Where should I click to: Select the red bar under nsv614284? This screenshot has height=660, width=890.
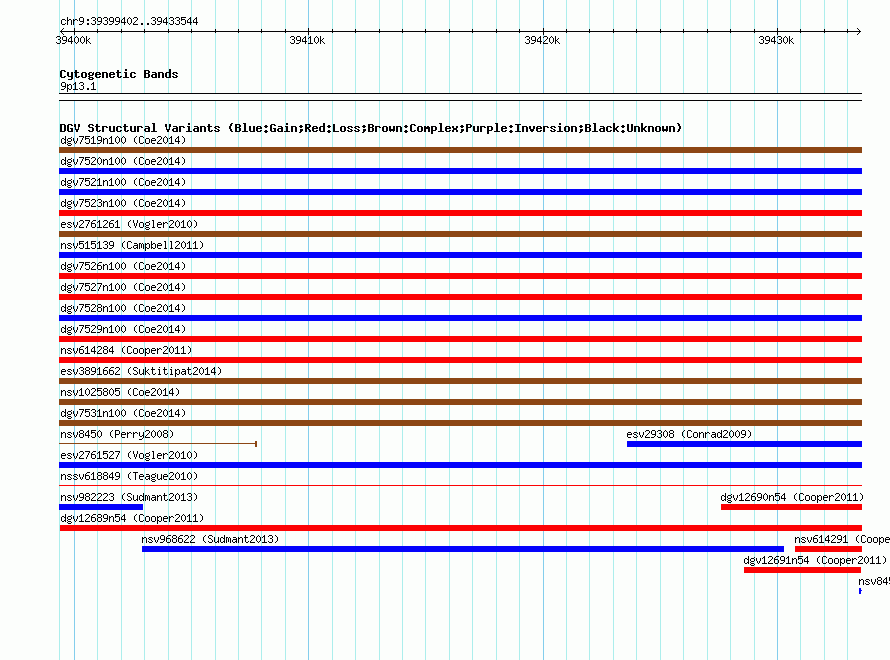[460, 360]
